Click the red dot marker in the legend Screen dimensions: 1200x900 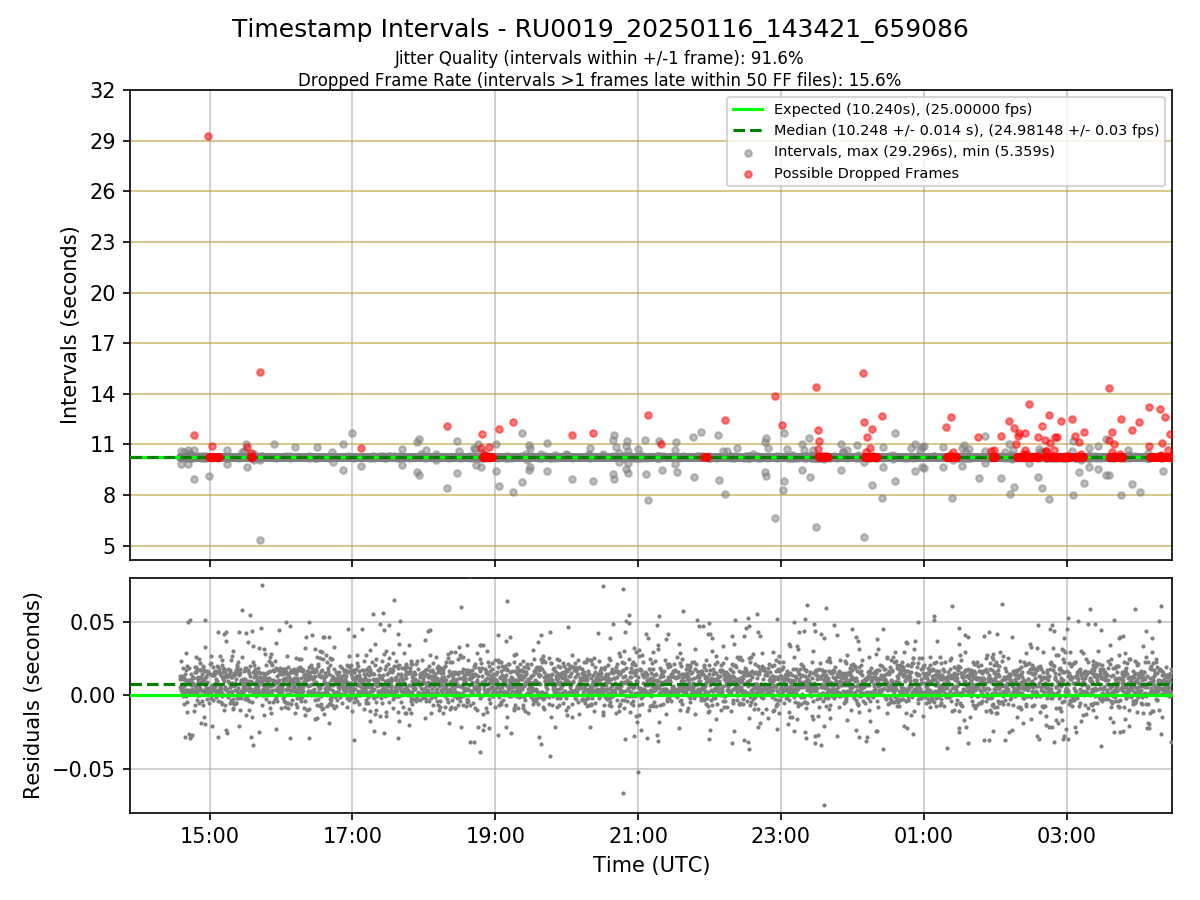click(x=749, y=173)
